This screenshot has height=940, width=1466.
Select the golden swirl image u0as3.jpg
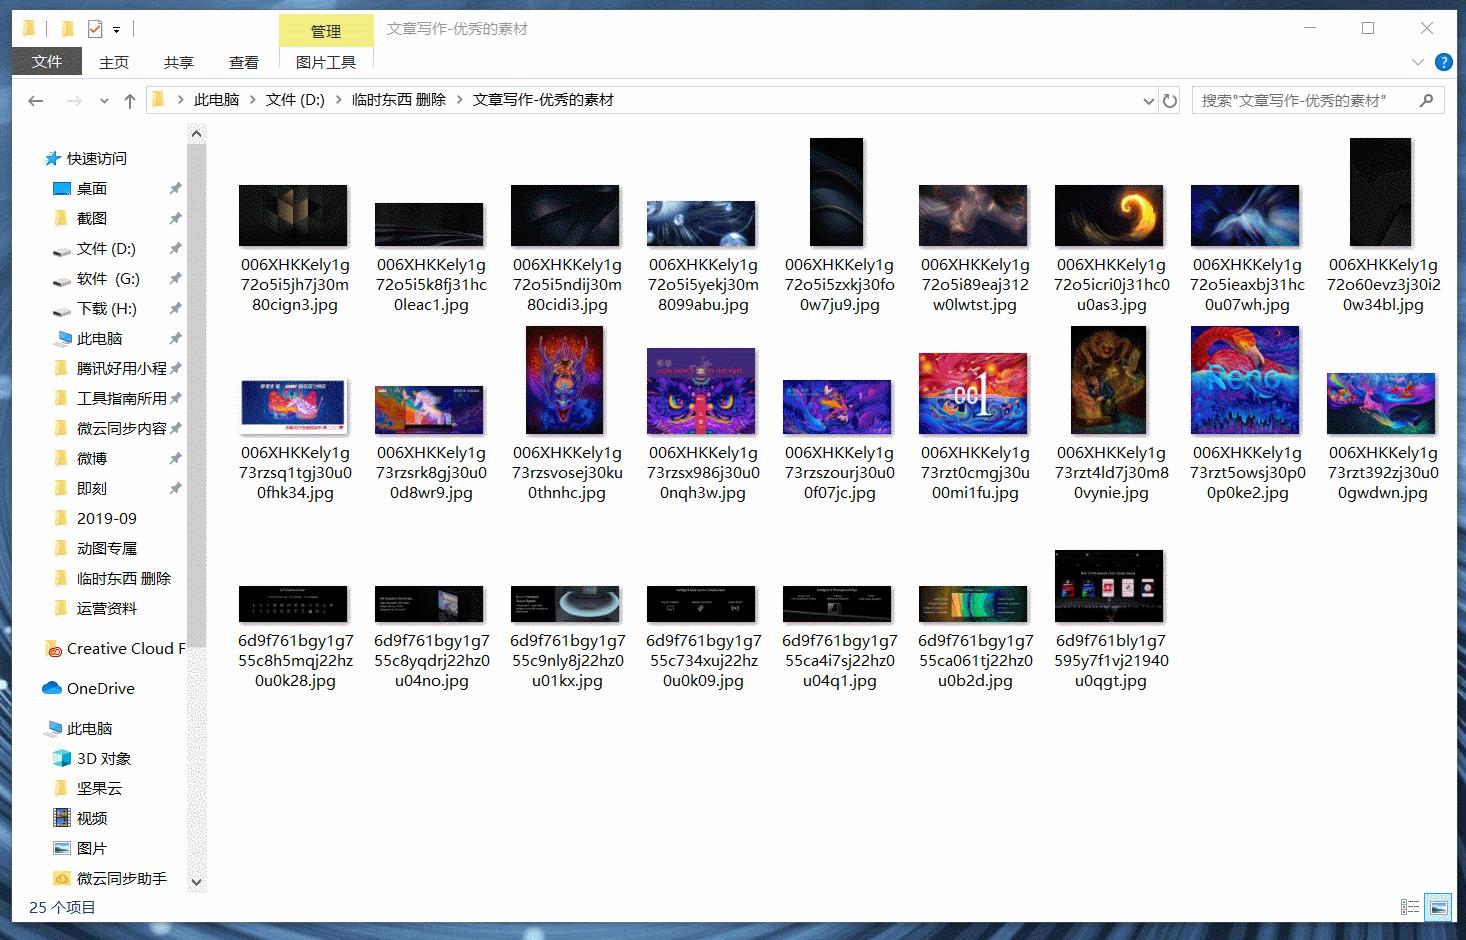tap(1110, 216)
